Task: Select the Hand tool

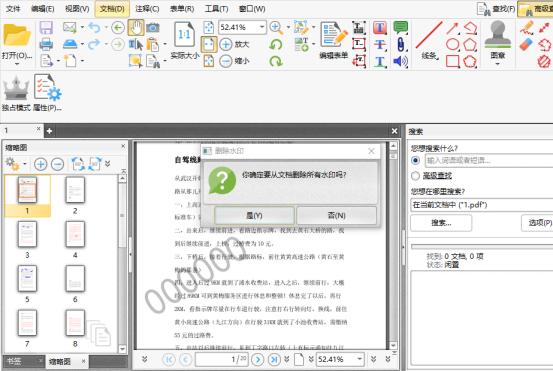Action: pos(136,28)
